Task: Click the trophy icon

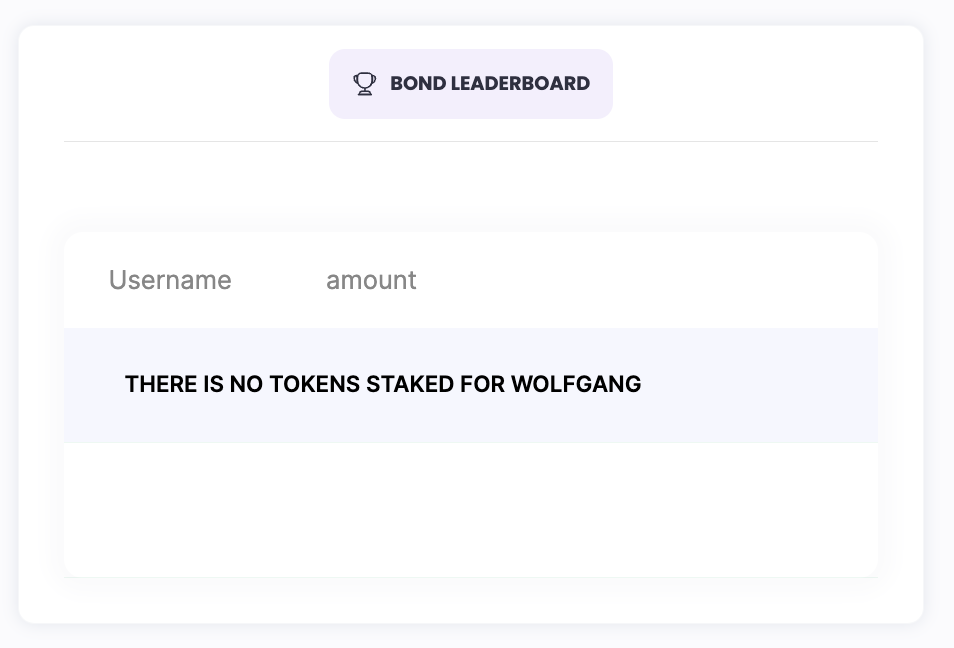Action: tap(364, 84)
